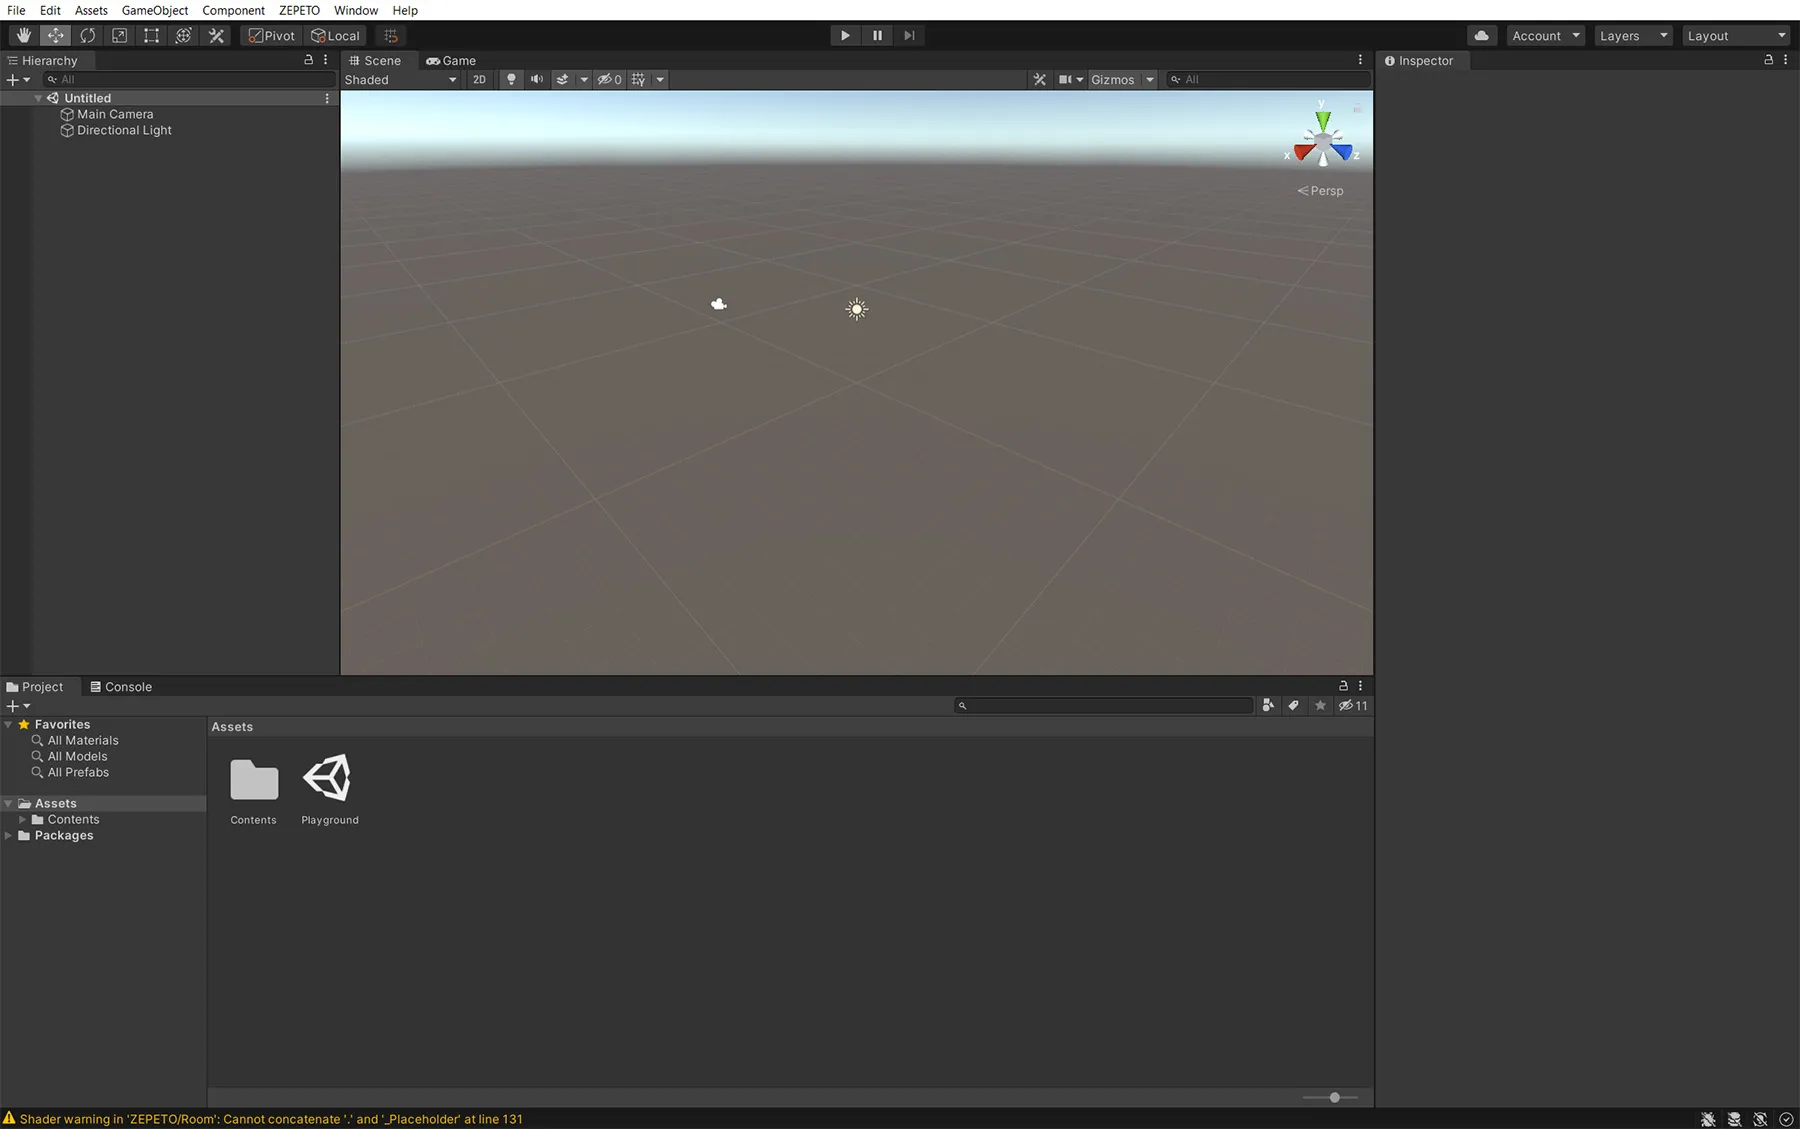Switch to the Console tab
The height and width of the screenshot is (1129, 1800).
(121, 686)
